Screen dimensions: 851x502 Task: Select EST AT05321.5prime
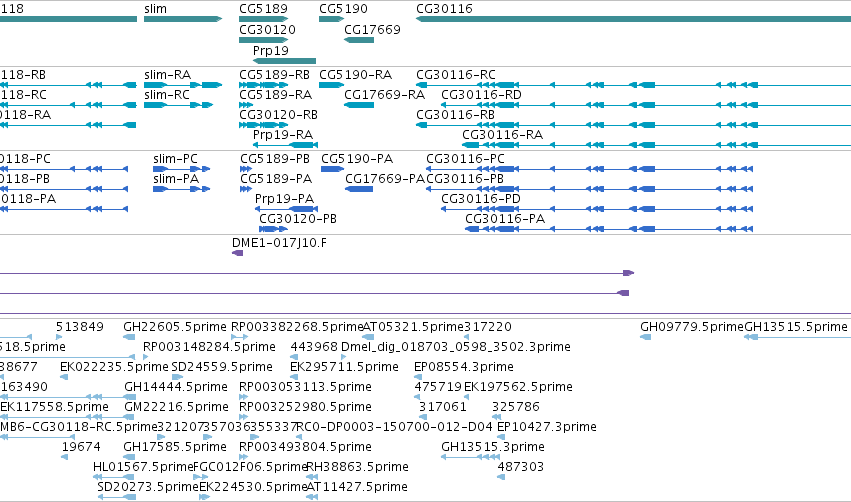point(413,327)
